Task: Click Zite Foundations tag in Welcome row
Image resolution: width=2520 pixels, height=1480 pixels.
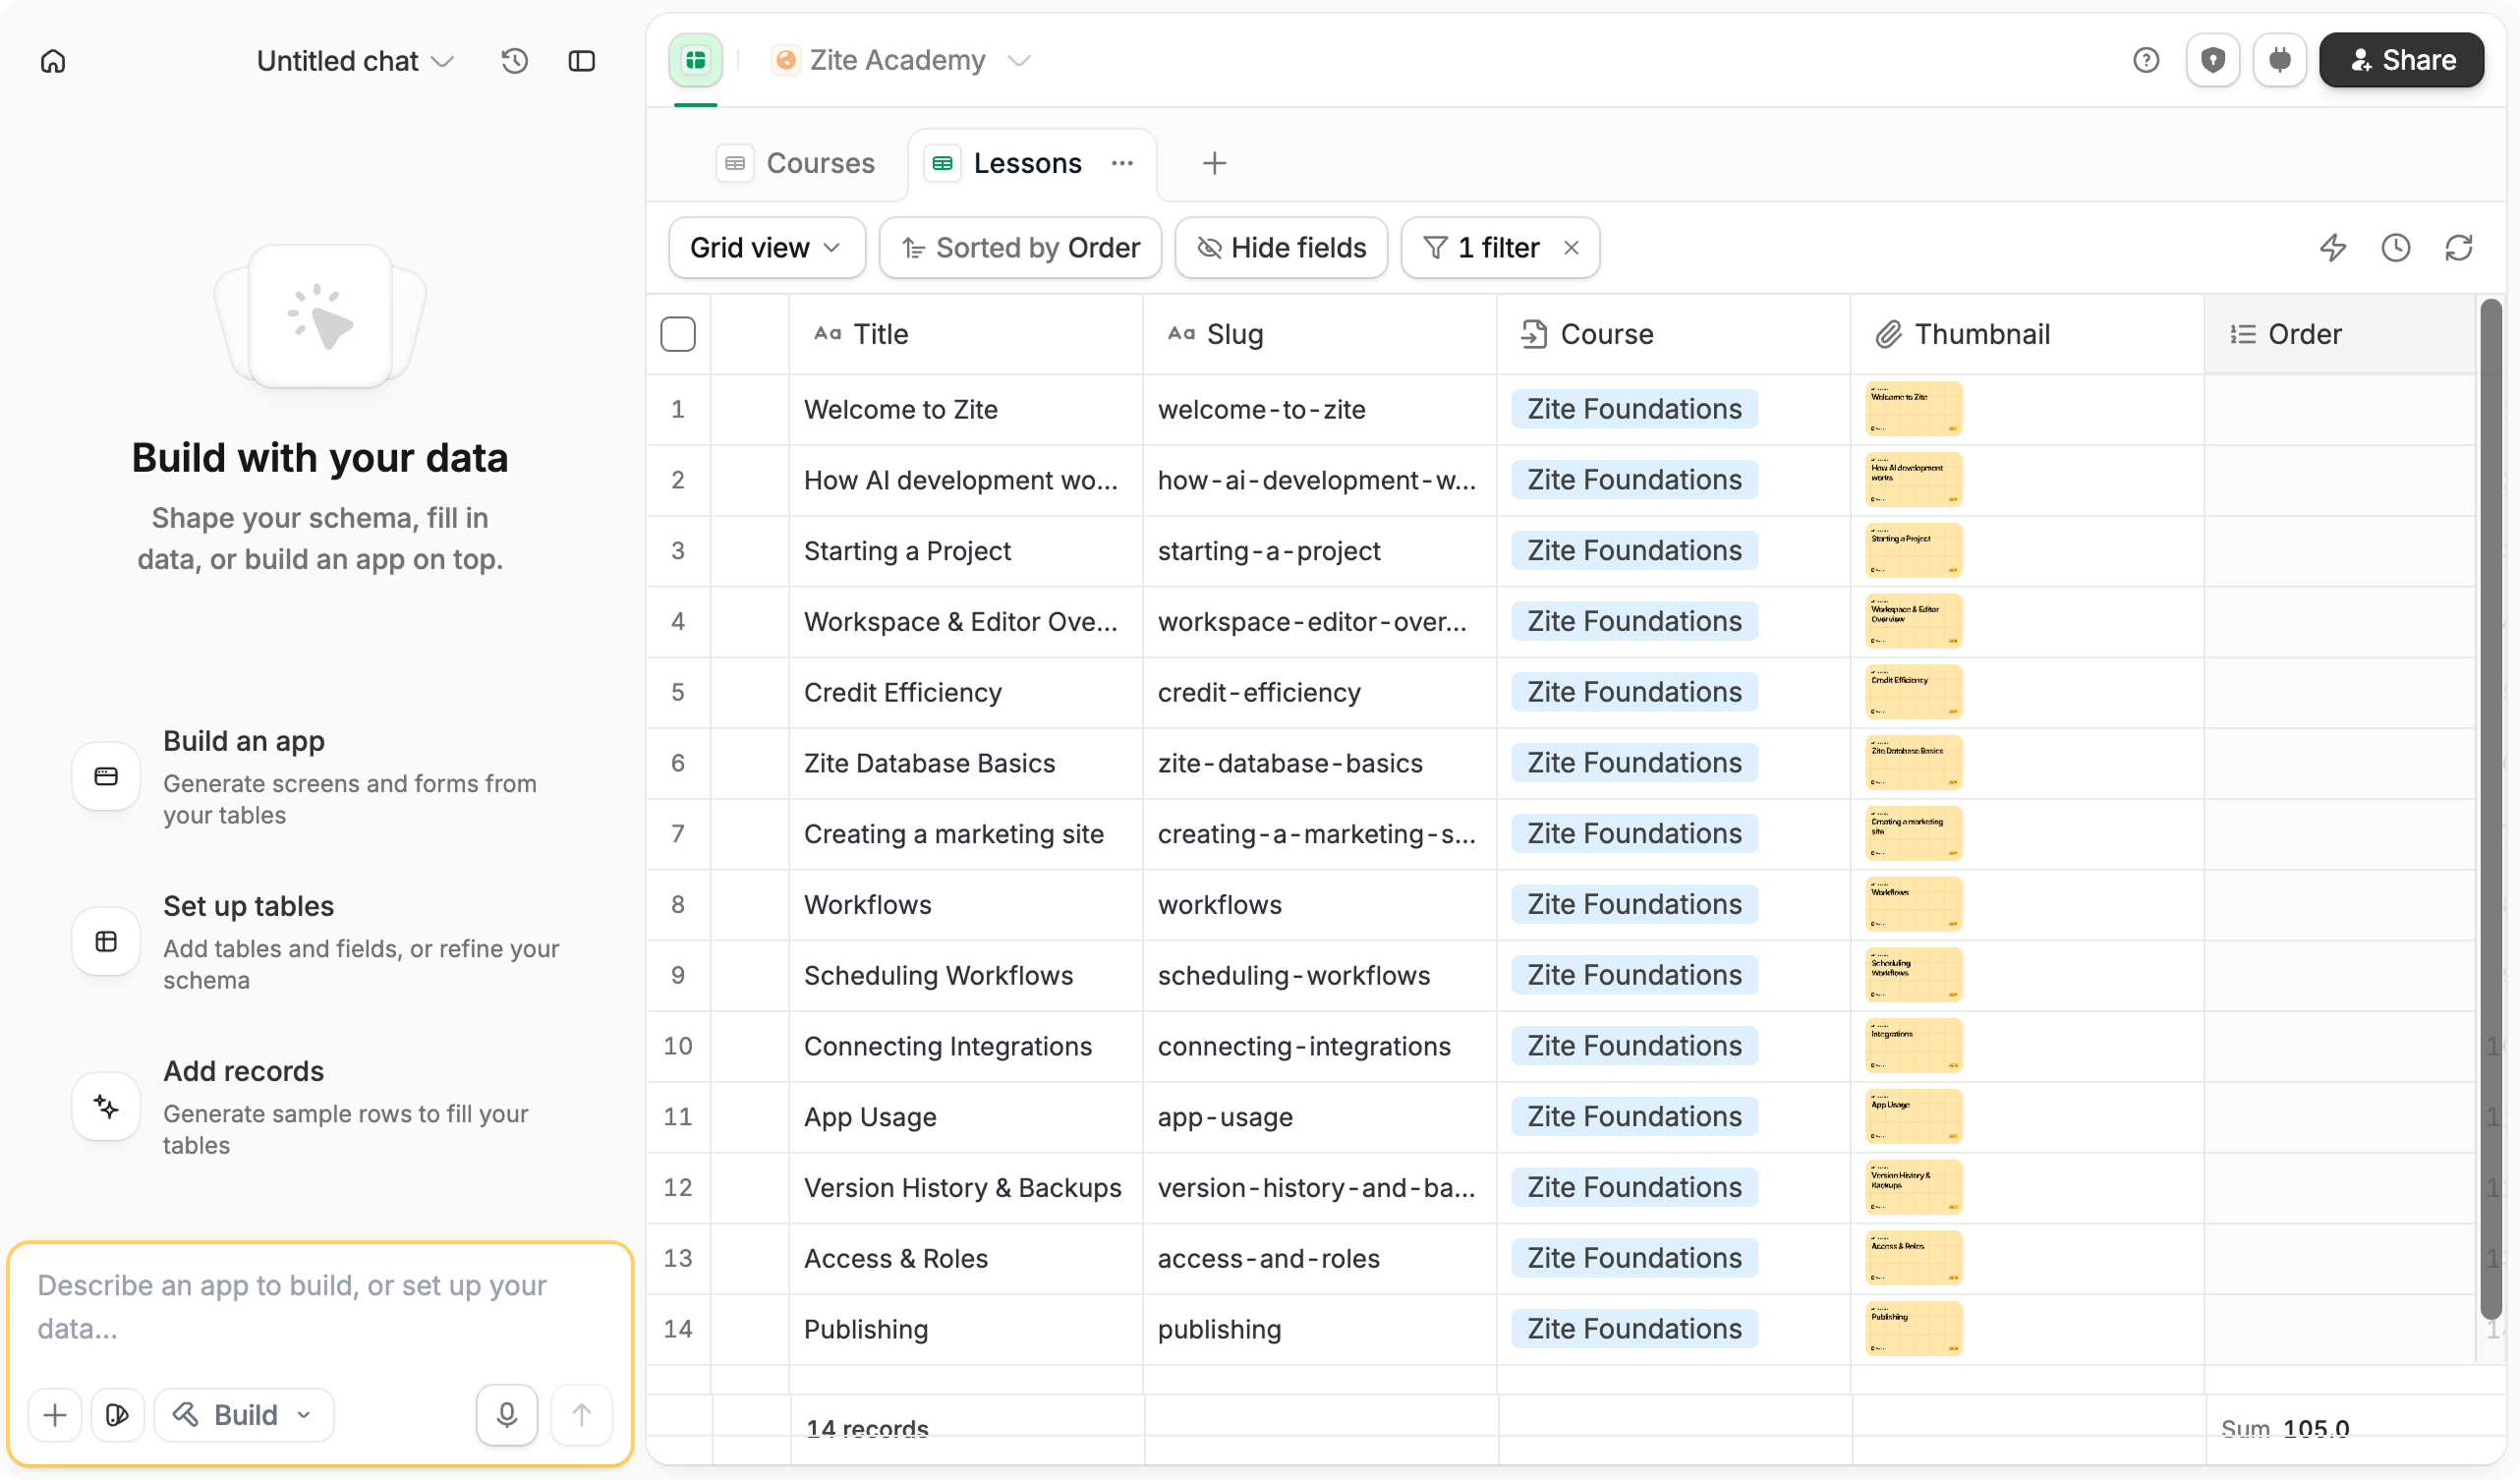Action: coord(1635,409)
